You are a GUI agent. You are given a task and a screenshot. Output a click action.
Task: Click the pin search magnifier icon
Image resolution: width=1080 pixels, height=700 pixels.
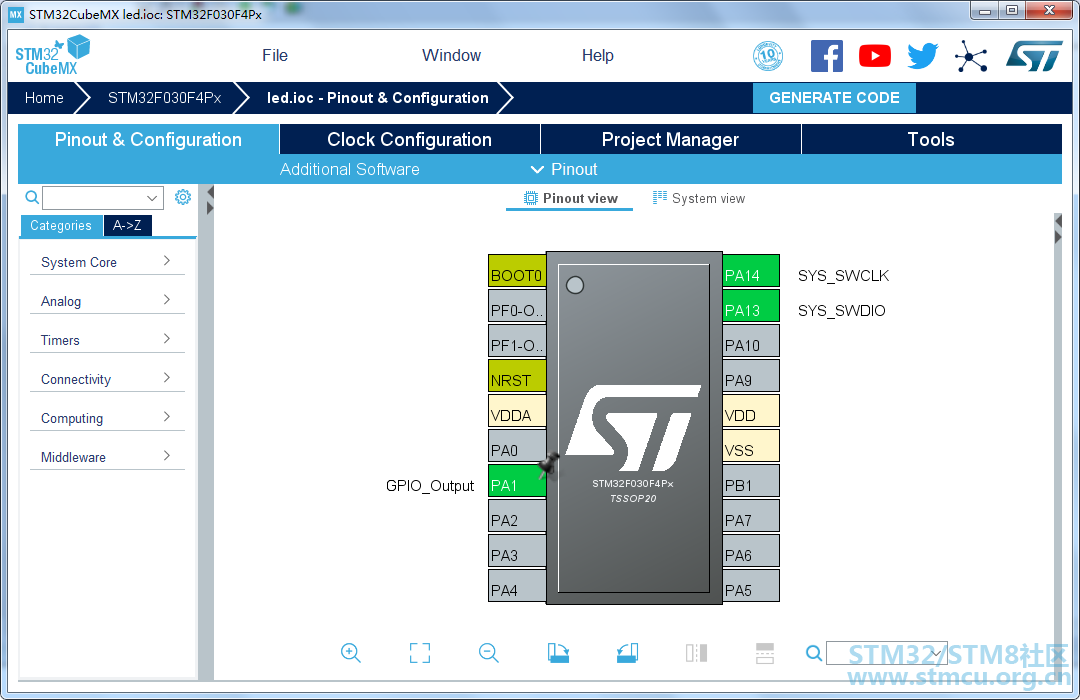(x=813, y=652)
